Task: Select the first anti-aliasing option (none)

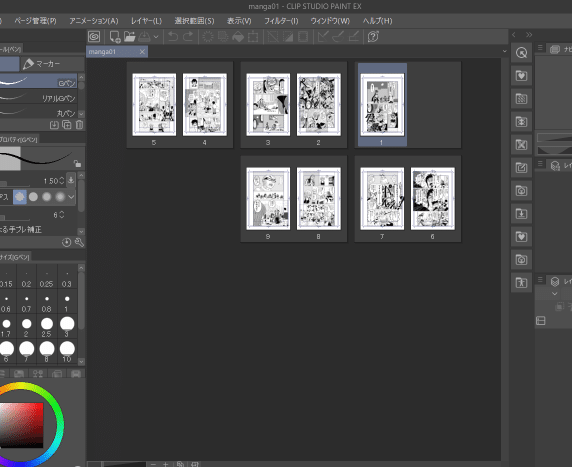Action: click(20, 197)
